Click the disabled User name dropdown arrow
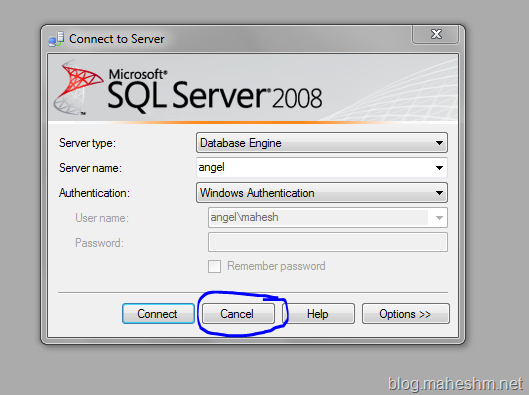Screen dimensions: 529x395 (439, 218)
